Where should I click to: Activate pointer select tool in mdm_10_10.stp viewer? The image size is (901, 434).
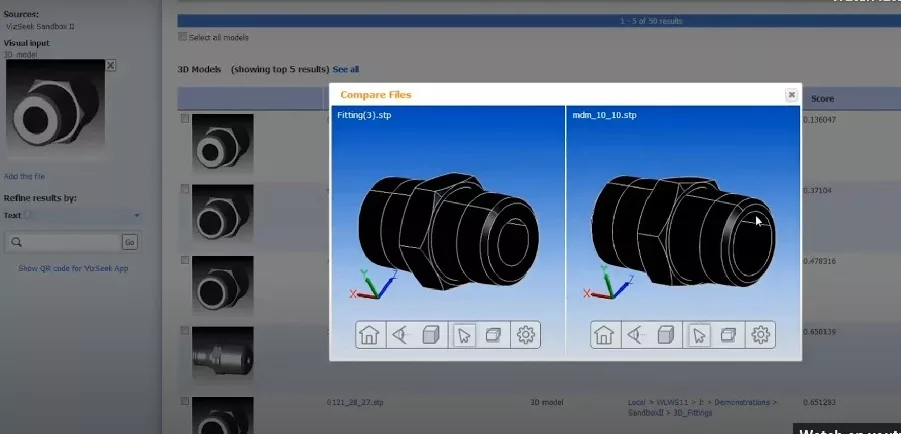698,335
